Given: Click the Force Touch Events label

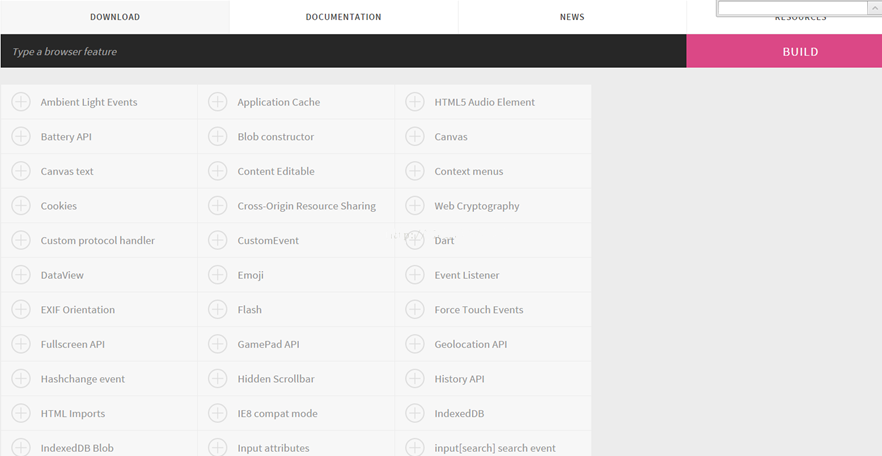Looking at the screenshot, I should point(478,310).
